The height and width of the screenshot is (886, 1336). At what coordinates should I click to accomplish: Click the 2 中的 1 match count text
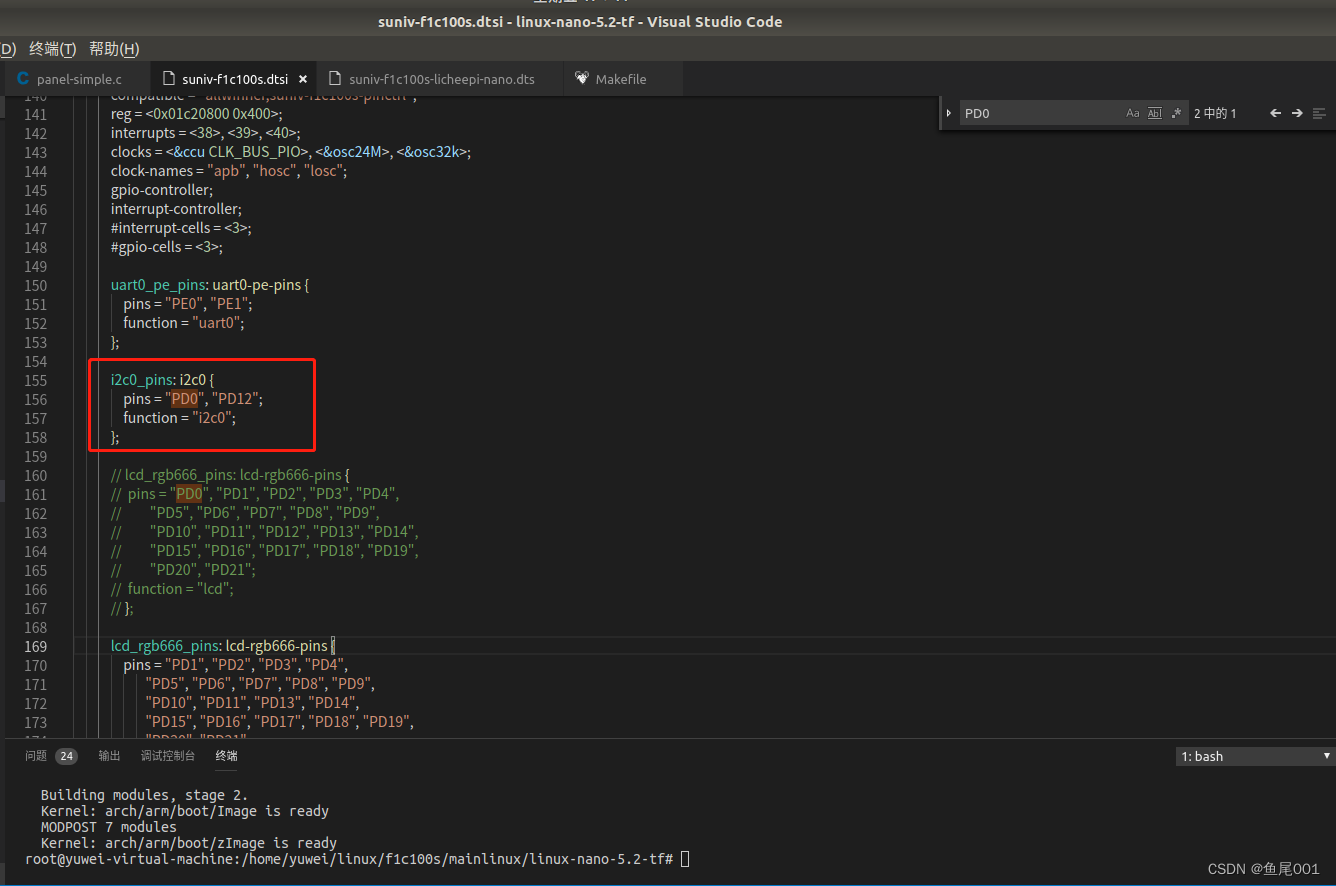point(1215,113)
